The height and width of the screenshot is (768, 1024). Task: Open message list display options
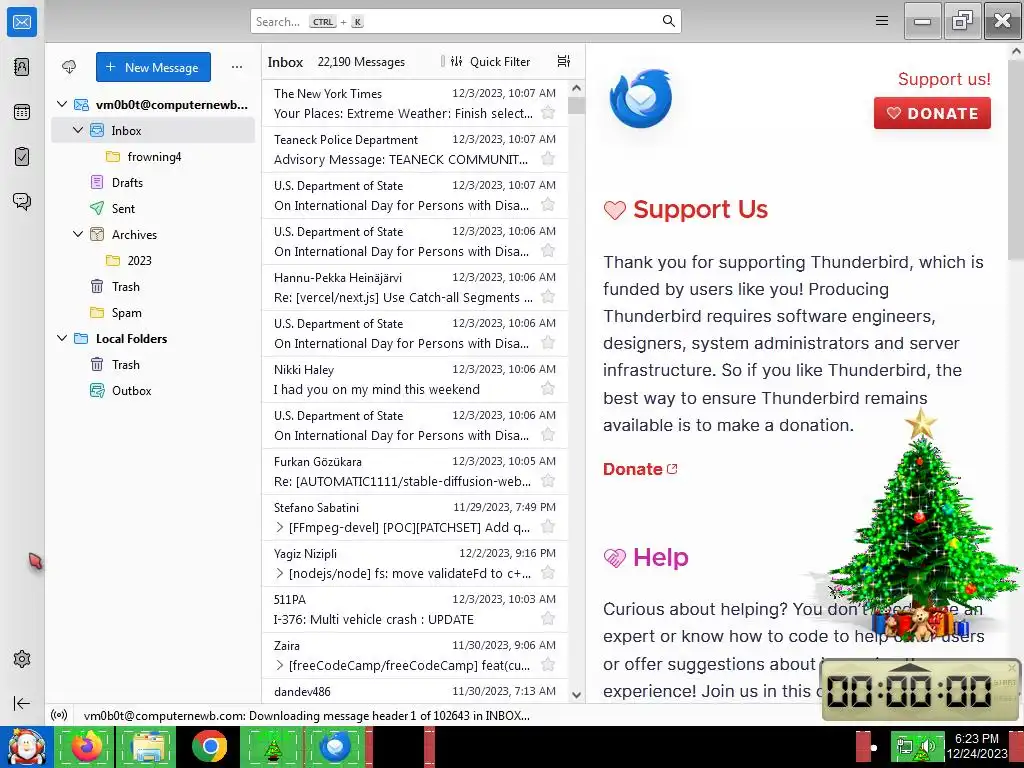click(x=564, y=61)
